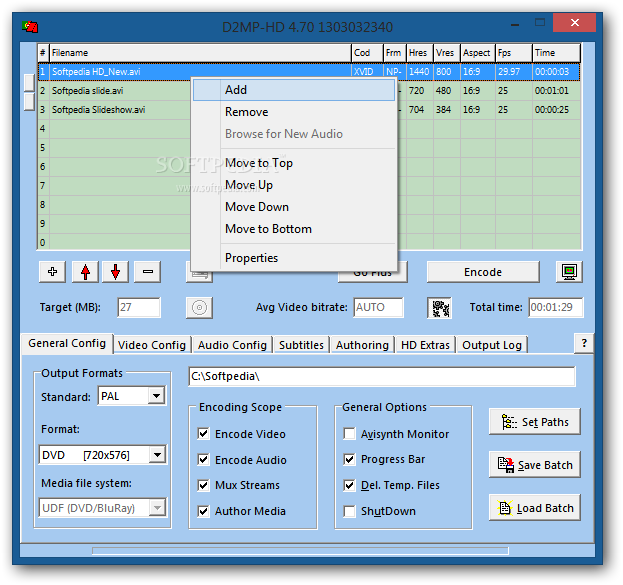The height and width of the screenshot is (585, 623).
Task: Toggle Mux Streams checkbox
Action: click(203, 485)
